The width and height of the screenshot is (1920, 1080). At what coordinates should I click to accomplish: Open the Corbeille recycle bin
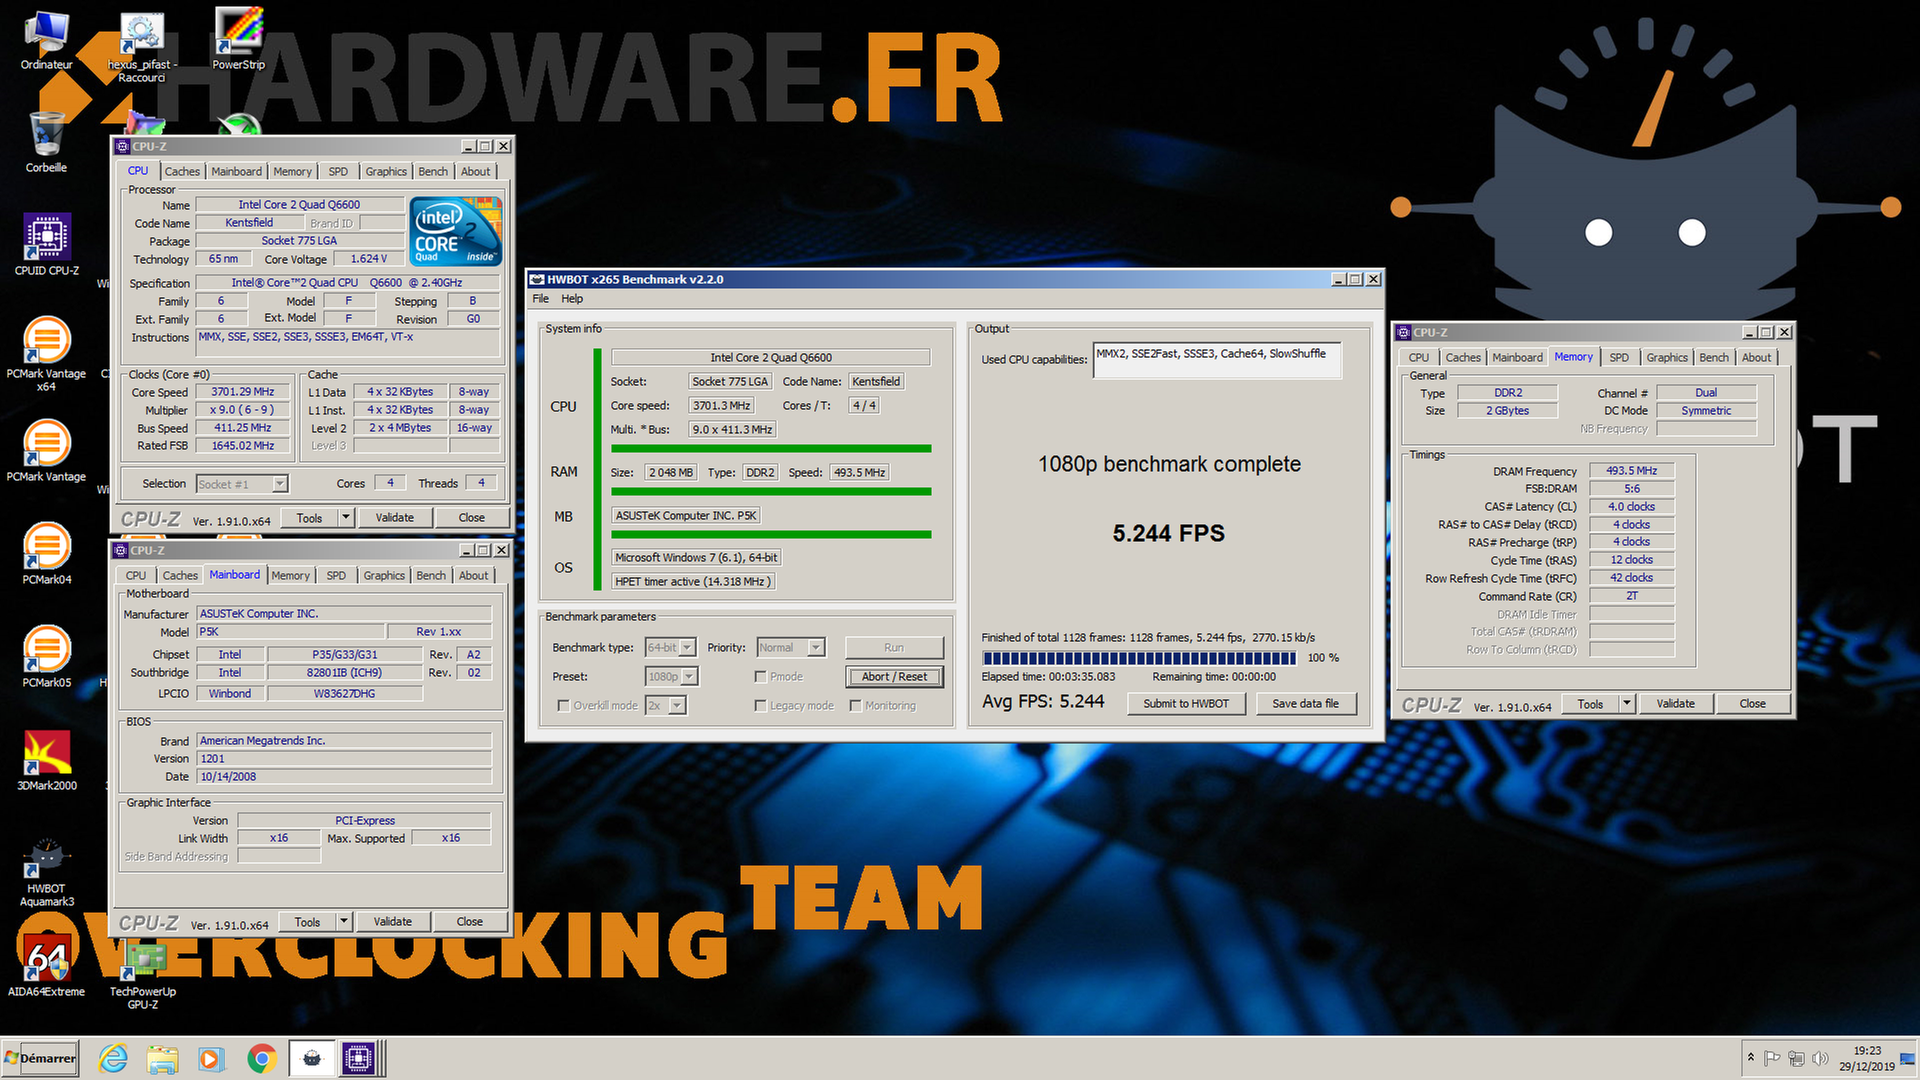tap(46, 141)
